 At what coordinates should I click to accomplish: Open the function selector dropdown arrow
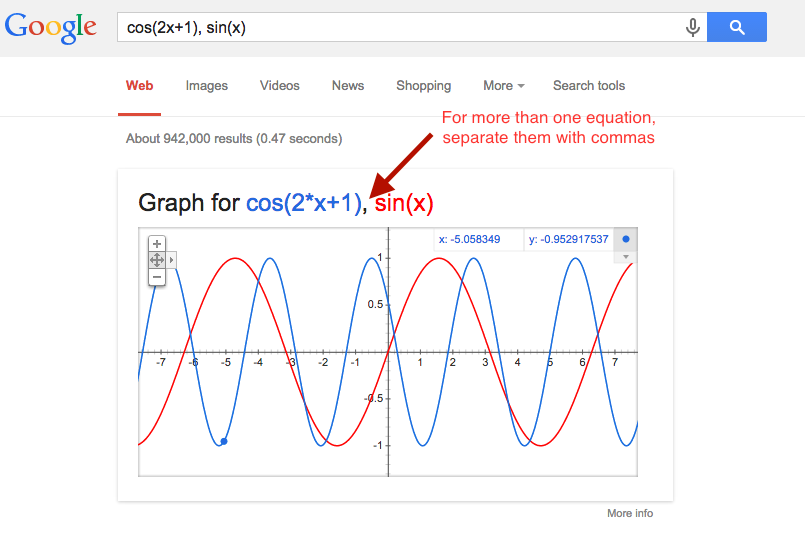point(626,257)
